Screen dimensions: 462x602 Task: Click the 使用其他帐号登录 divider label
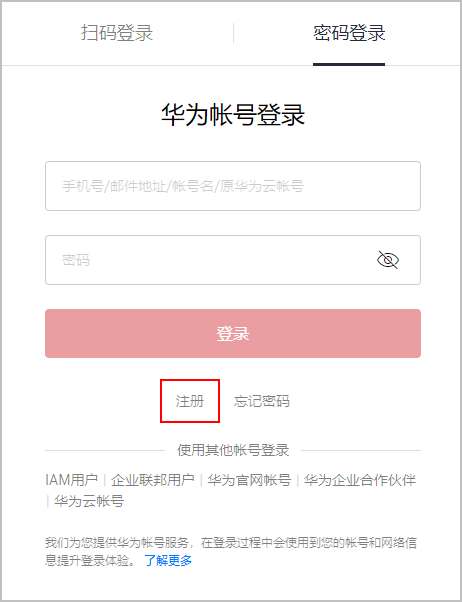[x=233, y=450]
